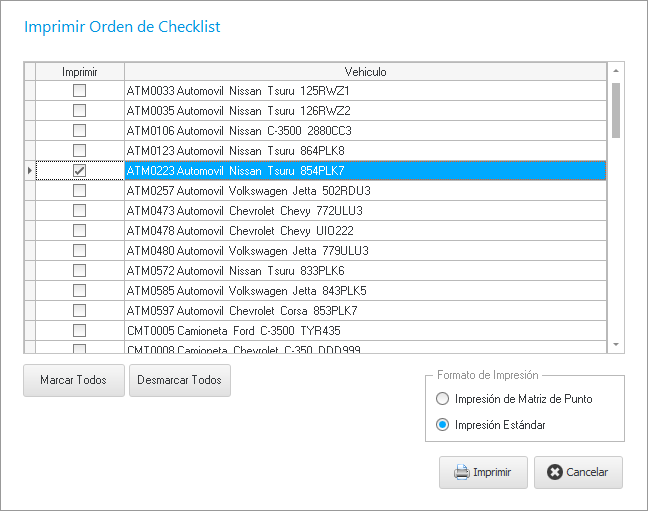
Task: Check the CMT0005 Camioneta Ford checkbox
Action: [x=79, y=331]
